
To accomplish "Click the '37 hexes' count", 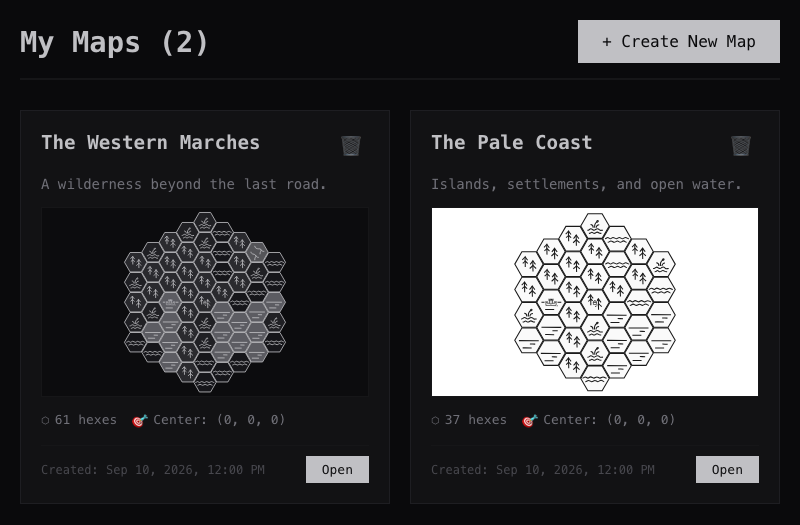I will coord(476,420).
